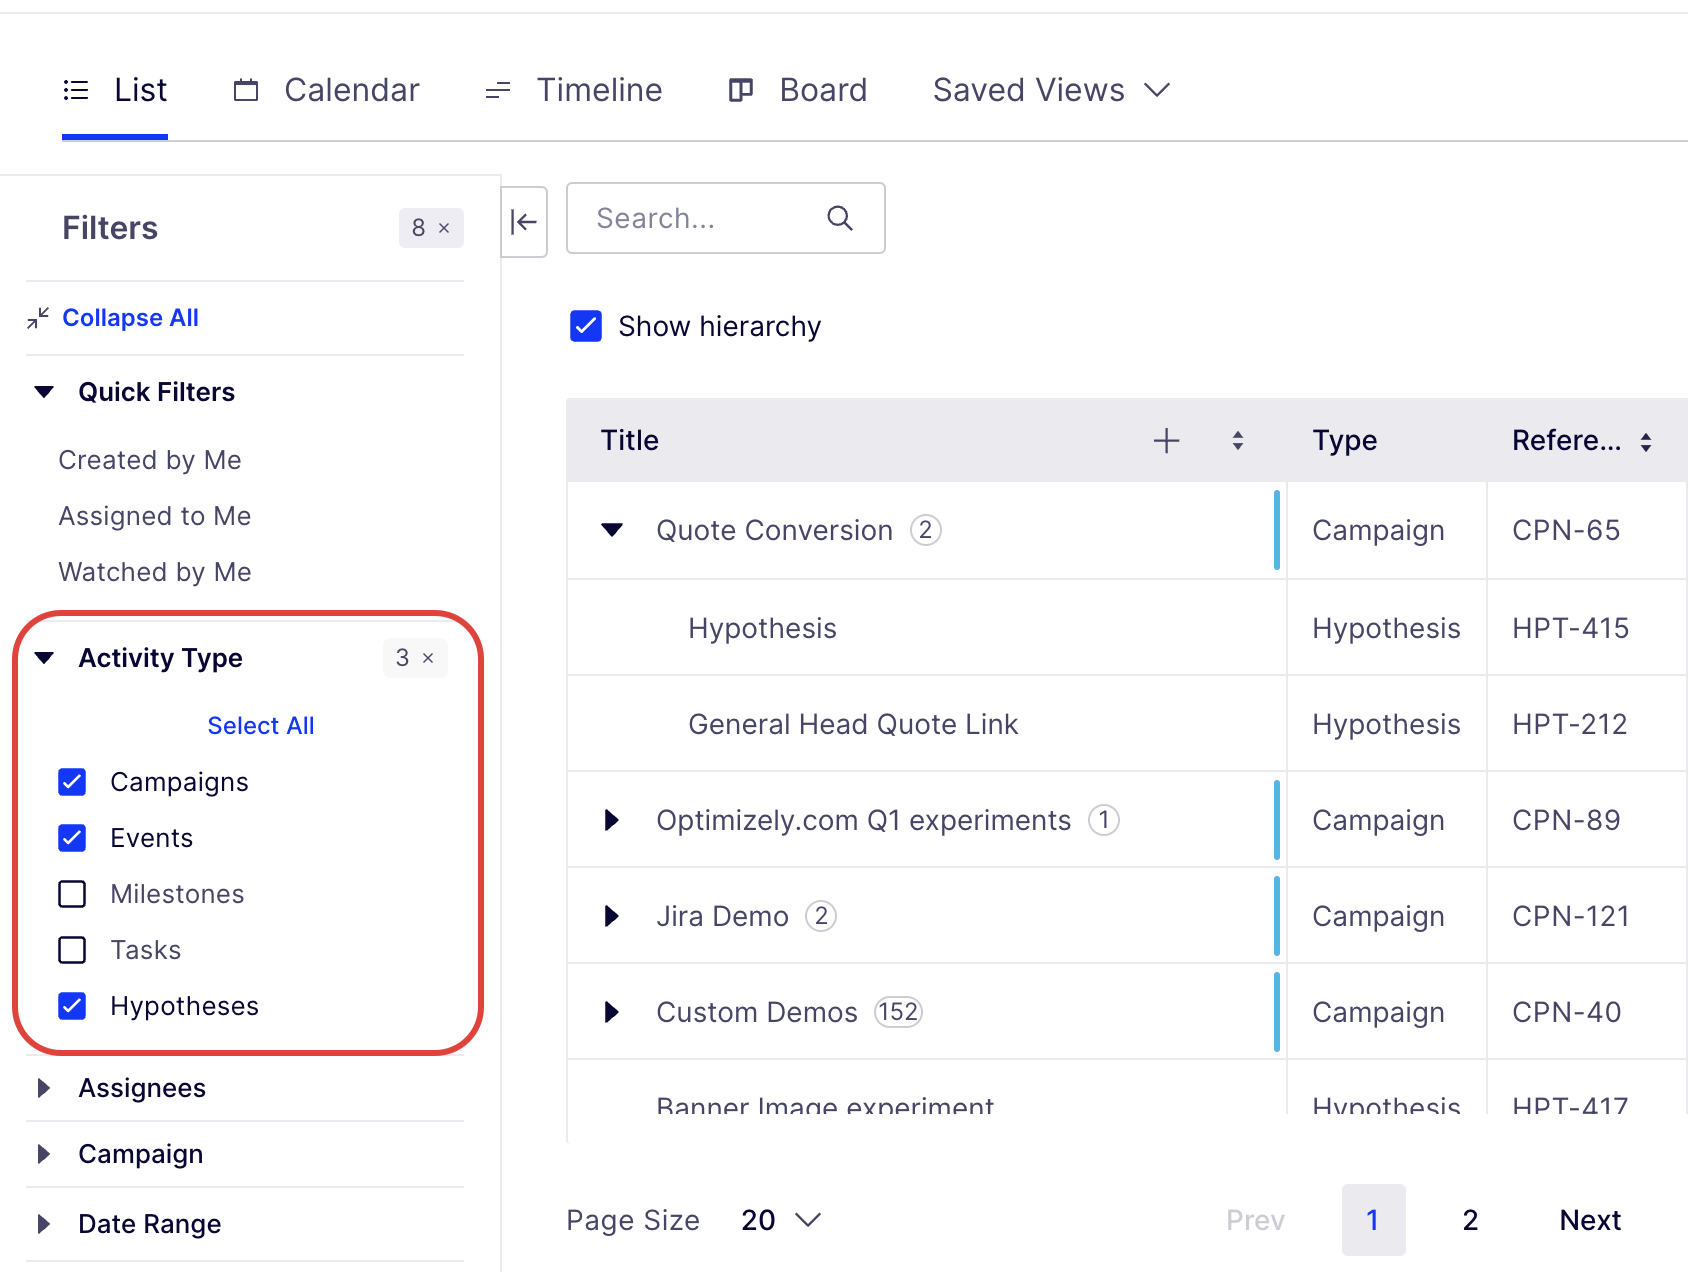Apply the Assigned to Me filter
This screenshot has height=1272, width=1688.
[155, 516]
